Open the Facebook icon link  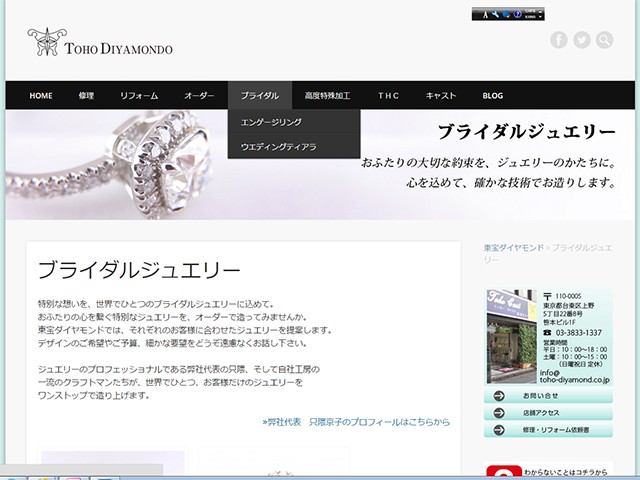coord(559,40)
